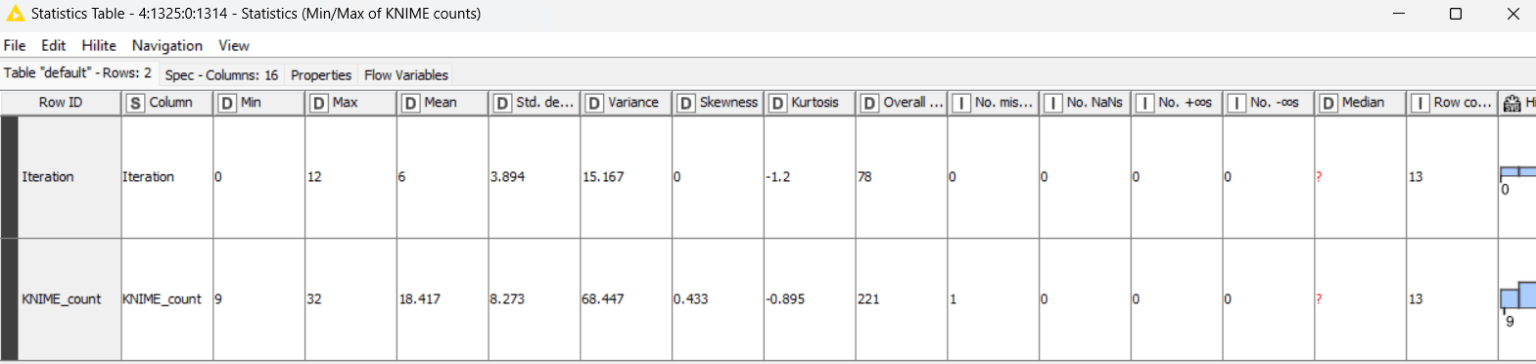The width and height of the screenshot is (1536, 364).
Task: Switch to the Flow Variables tab
Action: tap(406, 75)
